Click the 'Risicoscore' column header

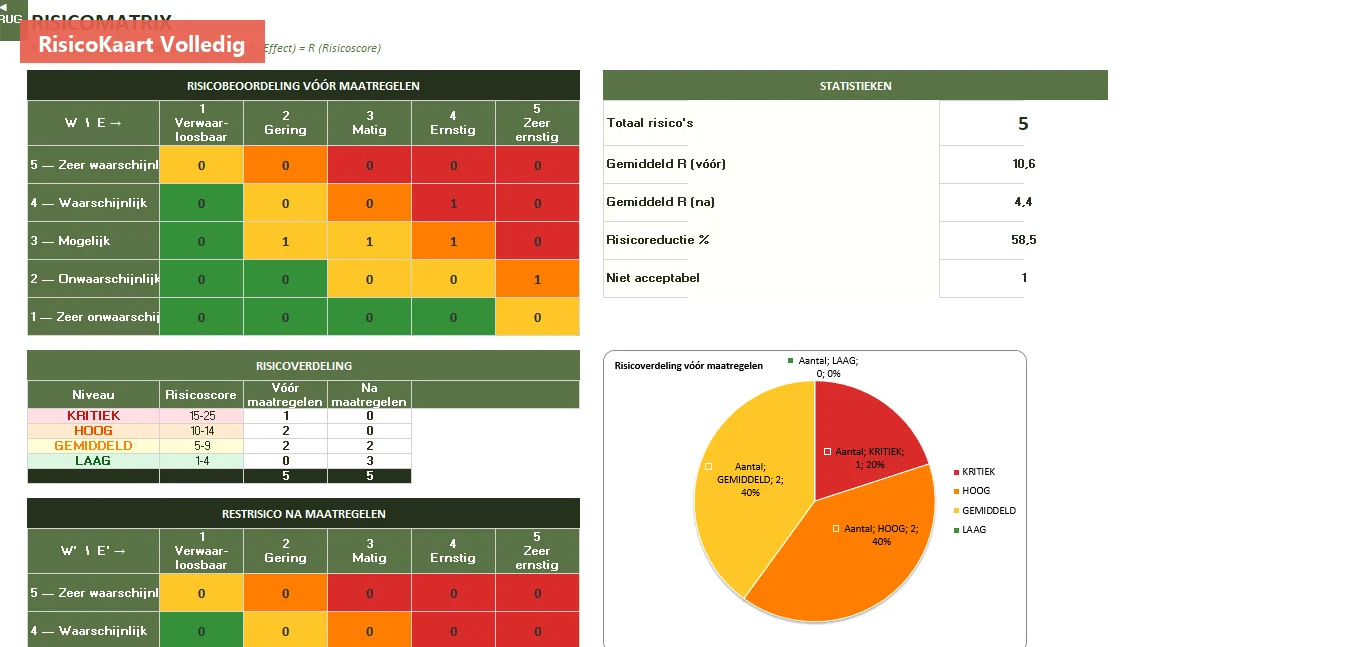[x=201, y=395]
